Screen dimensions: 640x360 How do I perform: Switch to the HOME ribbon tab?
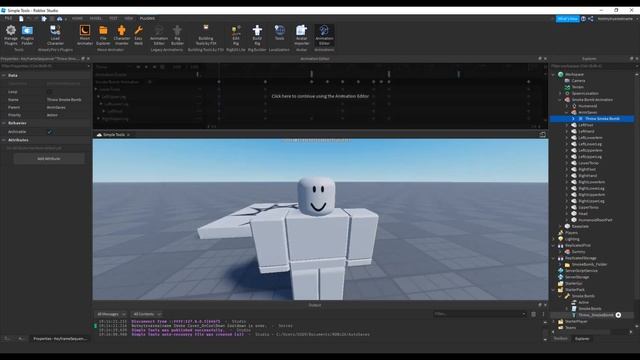[x=77, y=18]
